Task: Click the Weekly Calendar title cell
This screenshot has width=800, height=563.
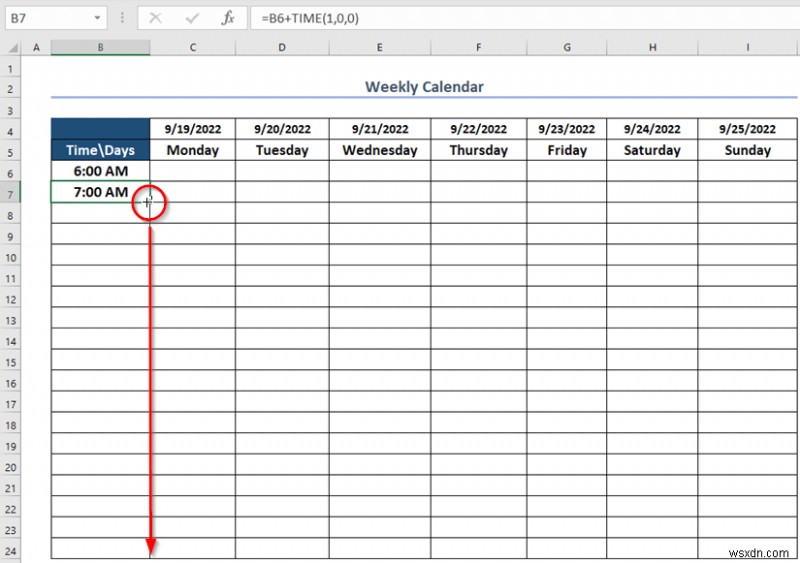Action: pyautogui.click(x=424, y=87)
